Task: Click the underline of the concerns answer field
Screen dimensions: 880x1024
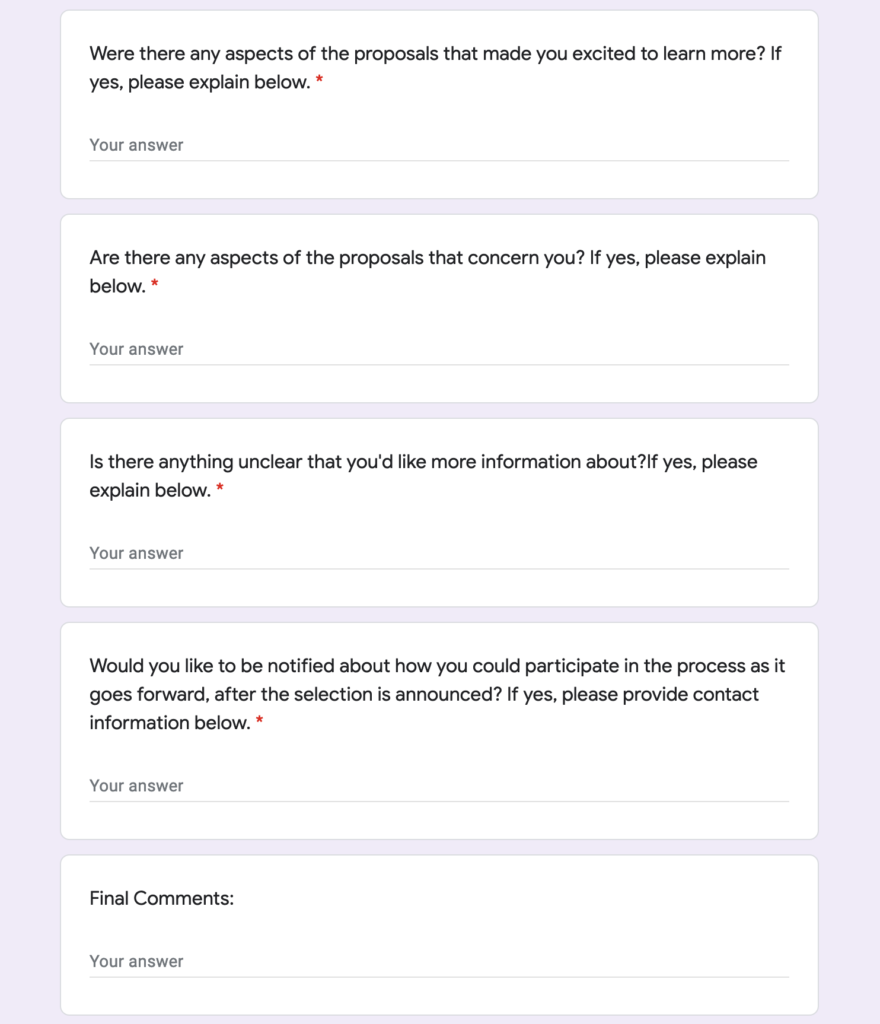Action: 439,364
